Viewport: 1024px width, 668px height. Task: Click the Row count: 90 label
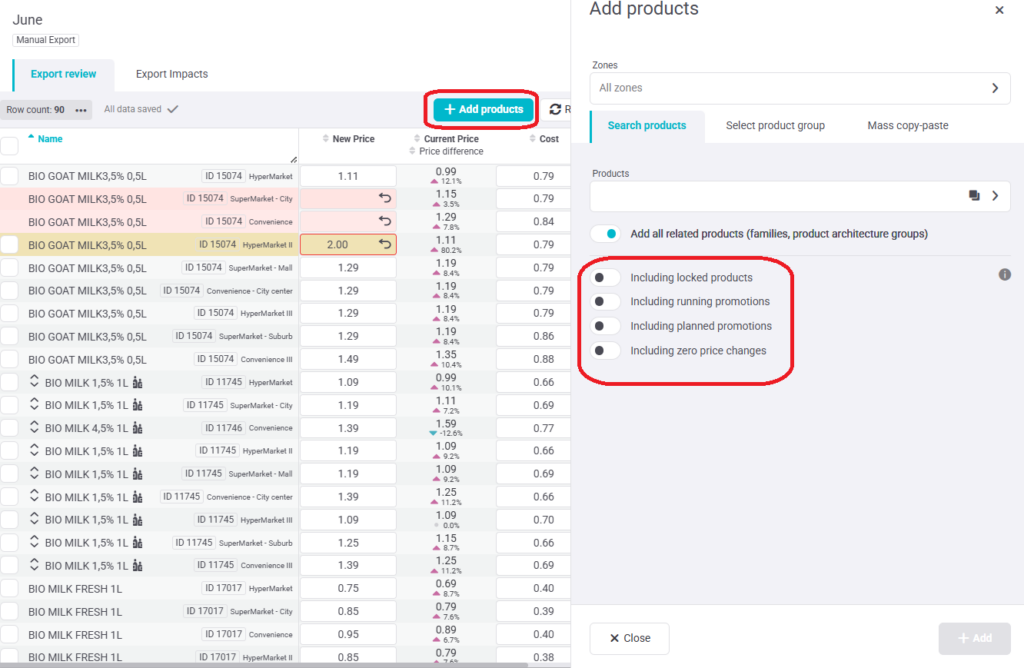tap(35, 110)
